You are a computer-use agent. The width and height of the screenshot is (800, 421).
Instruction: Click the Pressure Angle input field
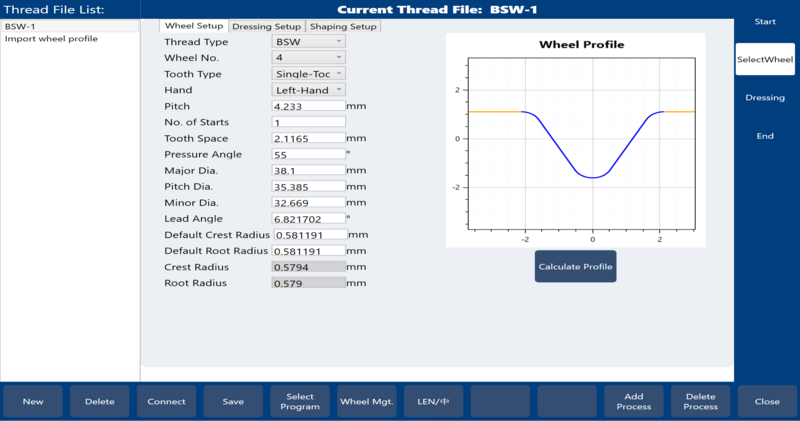[x=308, y=155]
